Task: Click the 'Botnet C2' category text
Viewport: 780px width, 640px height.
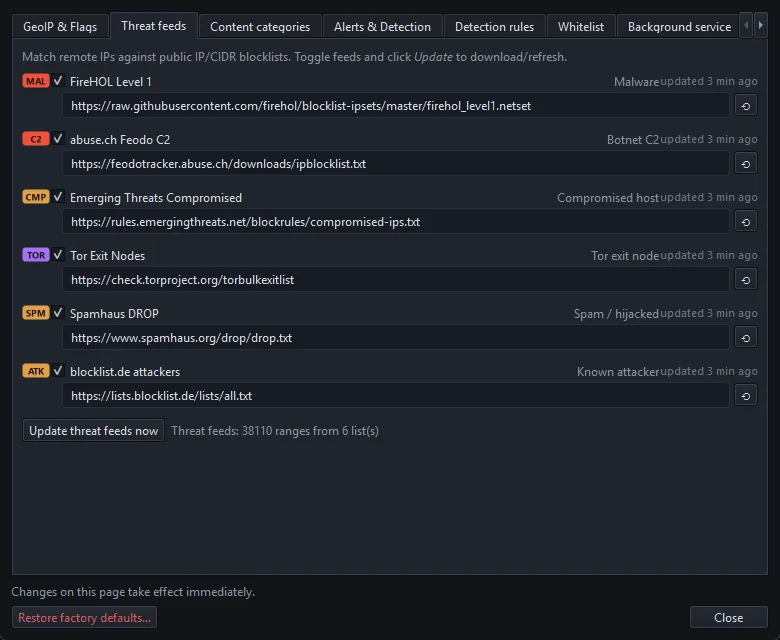Action: click(633, 140)
